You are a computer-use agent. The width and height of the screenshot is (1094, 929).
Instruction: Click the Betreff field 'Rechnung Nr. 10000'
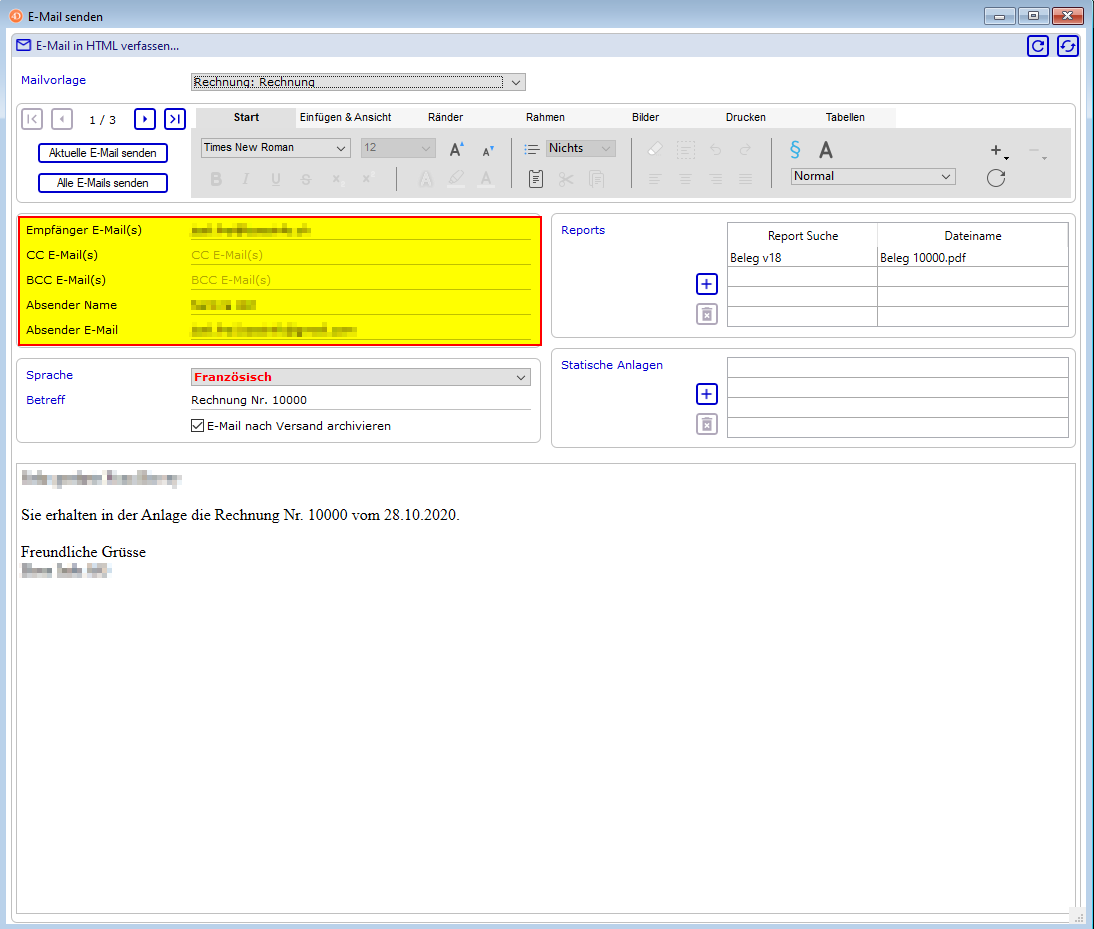pyautogui.click(x=360, y=400)
